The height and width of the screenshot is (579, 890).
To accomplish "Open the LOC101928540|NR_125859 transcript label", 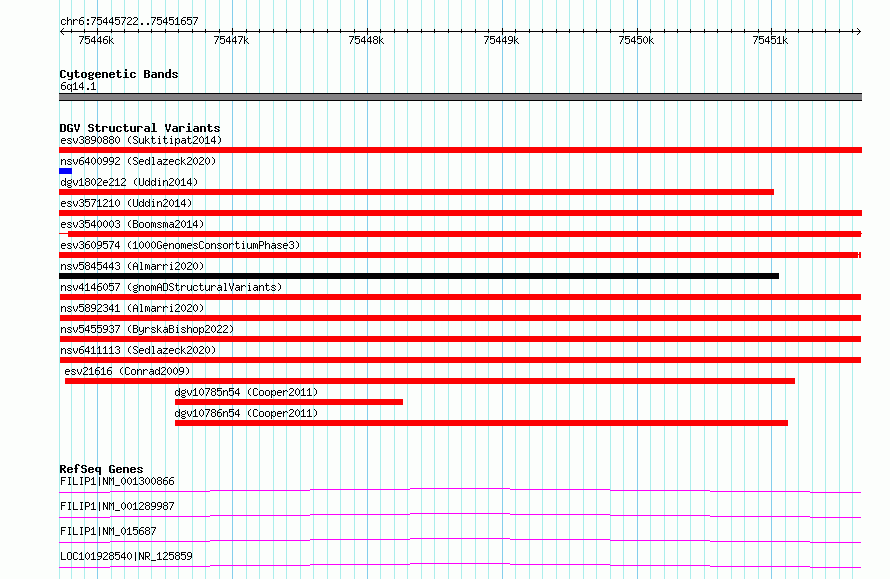I will coord(126,556).
